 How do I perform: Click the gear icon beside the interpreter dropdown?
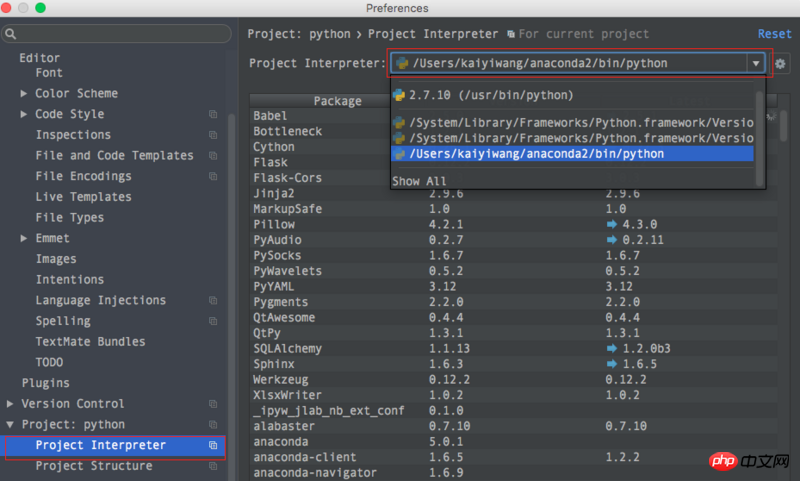pos(781,63)
